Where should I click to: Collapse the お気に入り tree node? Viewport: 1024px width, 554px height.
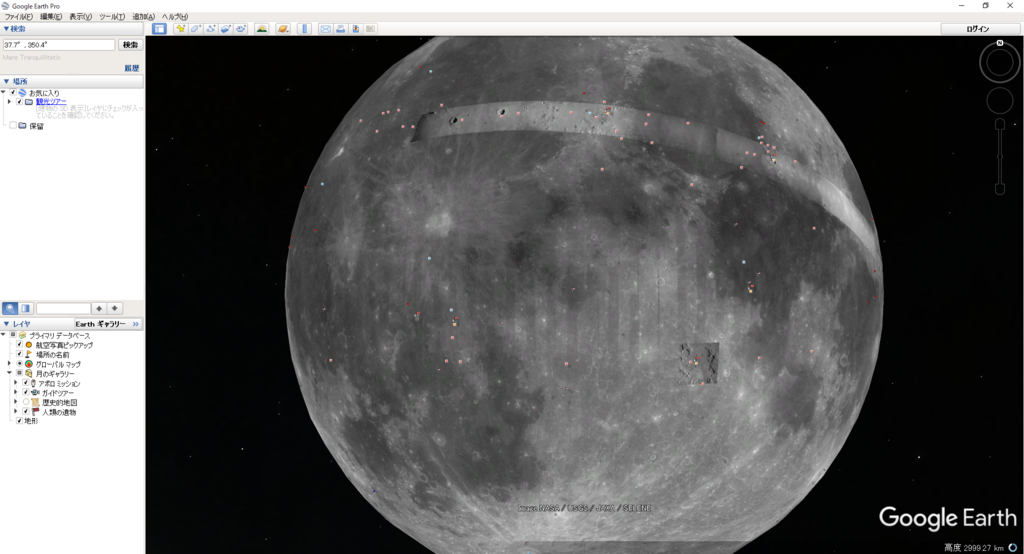coord(3,93)
